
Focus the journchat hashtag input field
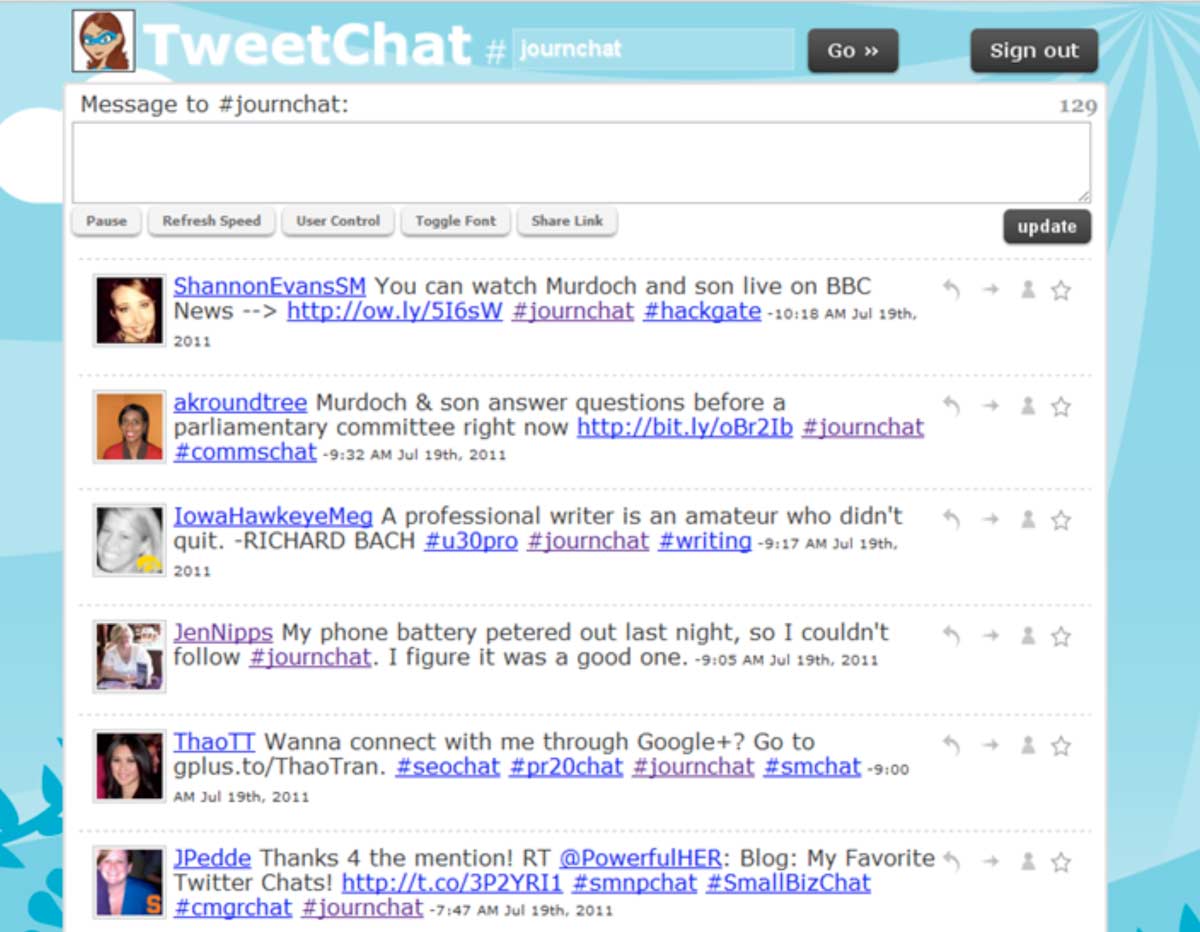(x=653, y=49)
